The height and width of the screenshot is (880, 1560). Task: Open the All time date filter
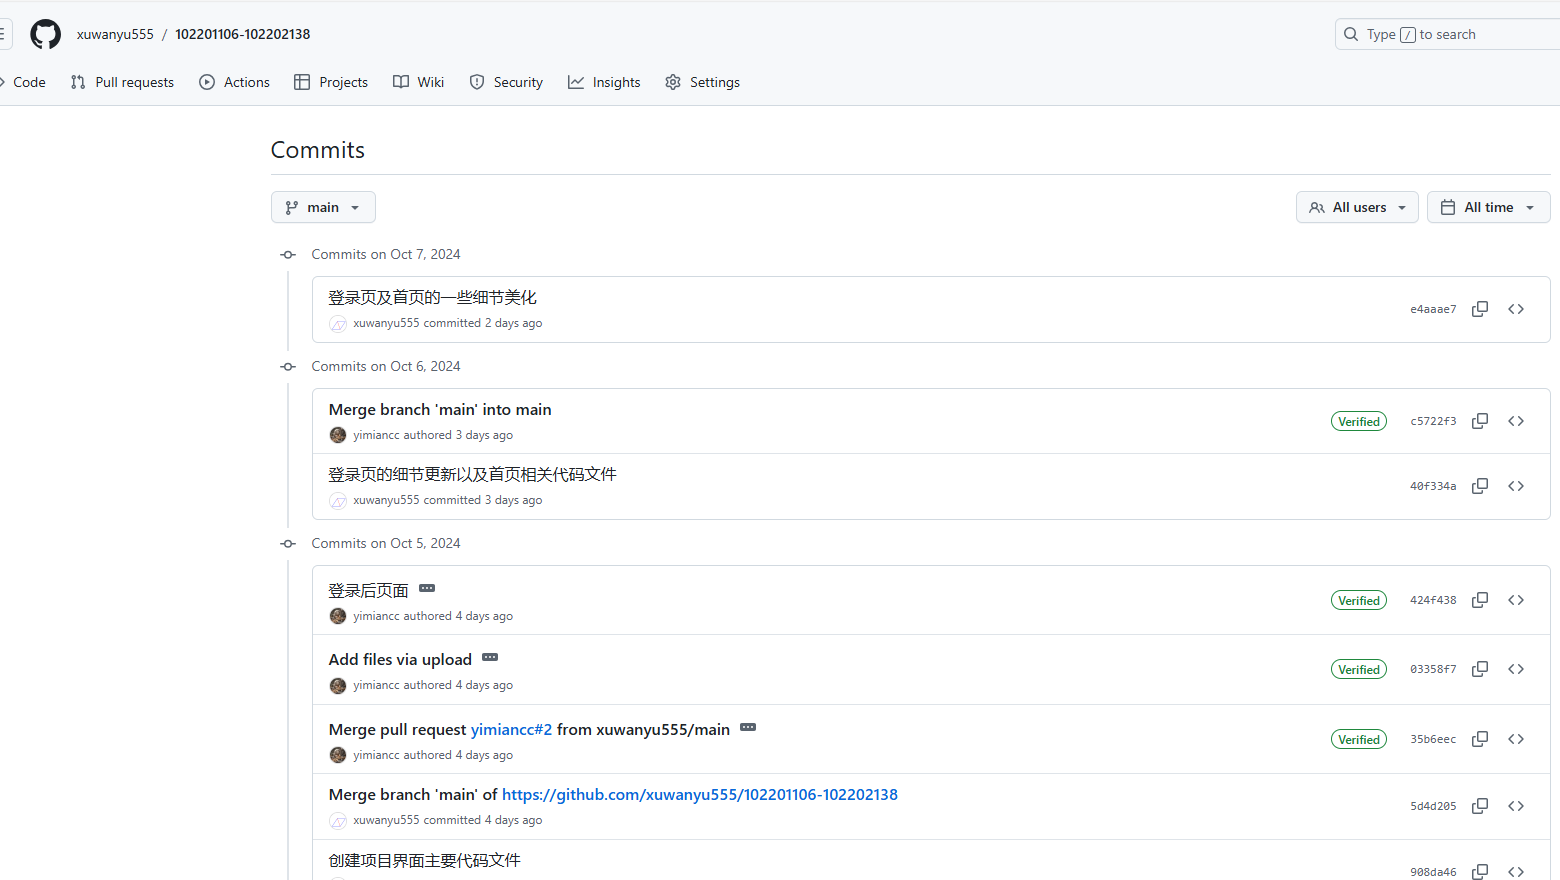(x=1488, y=207)
